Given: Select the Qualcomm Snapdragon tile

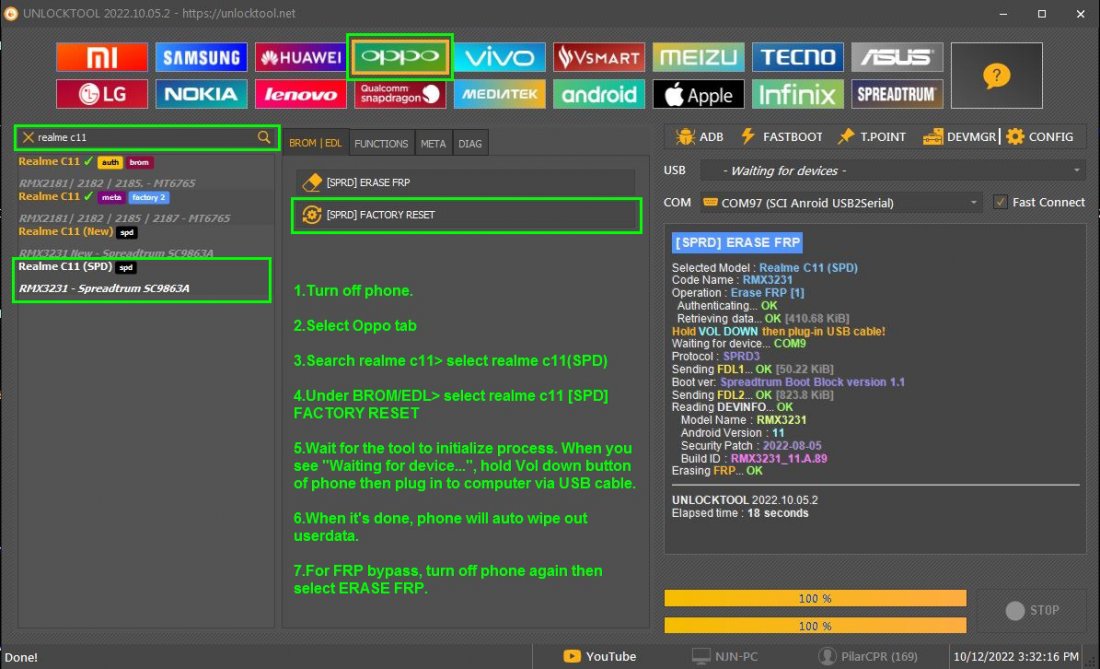Looking at the screenshot, I should tap(400, 94).
